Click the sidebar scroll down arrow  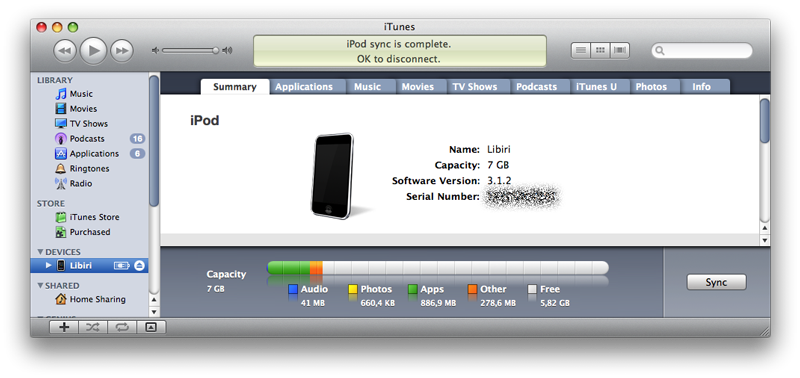coord(154,311)
